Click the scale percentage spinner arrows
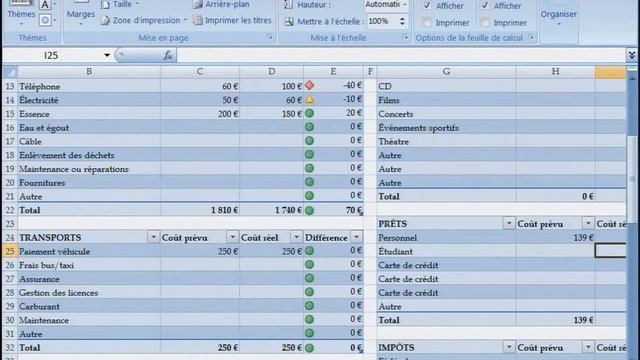The height and width of the screenshot is (360, 640). pos(402,21)
